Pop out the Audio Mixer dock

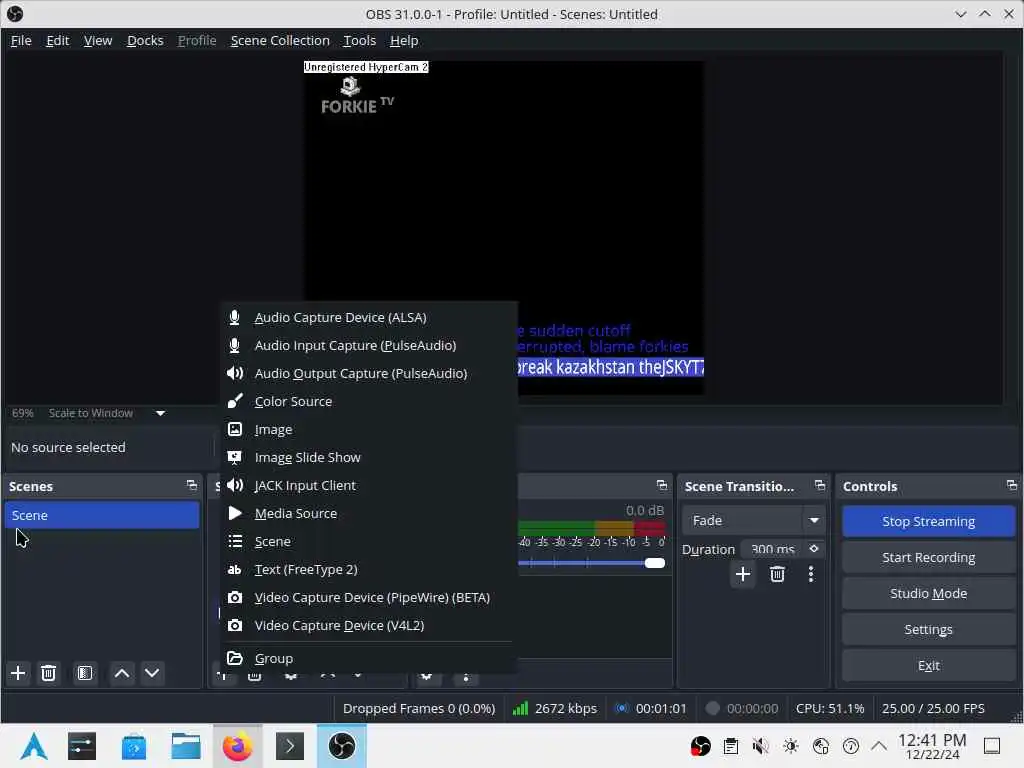(x=662, y=485)
